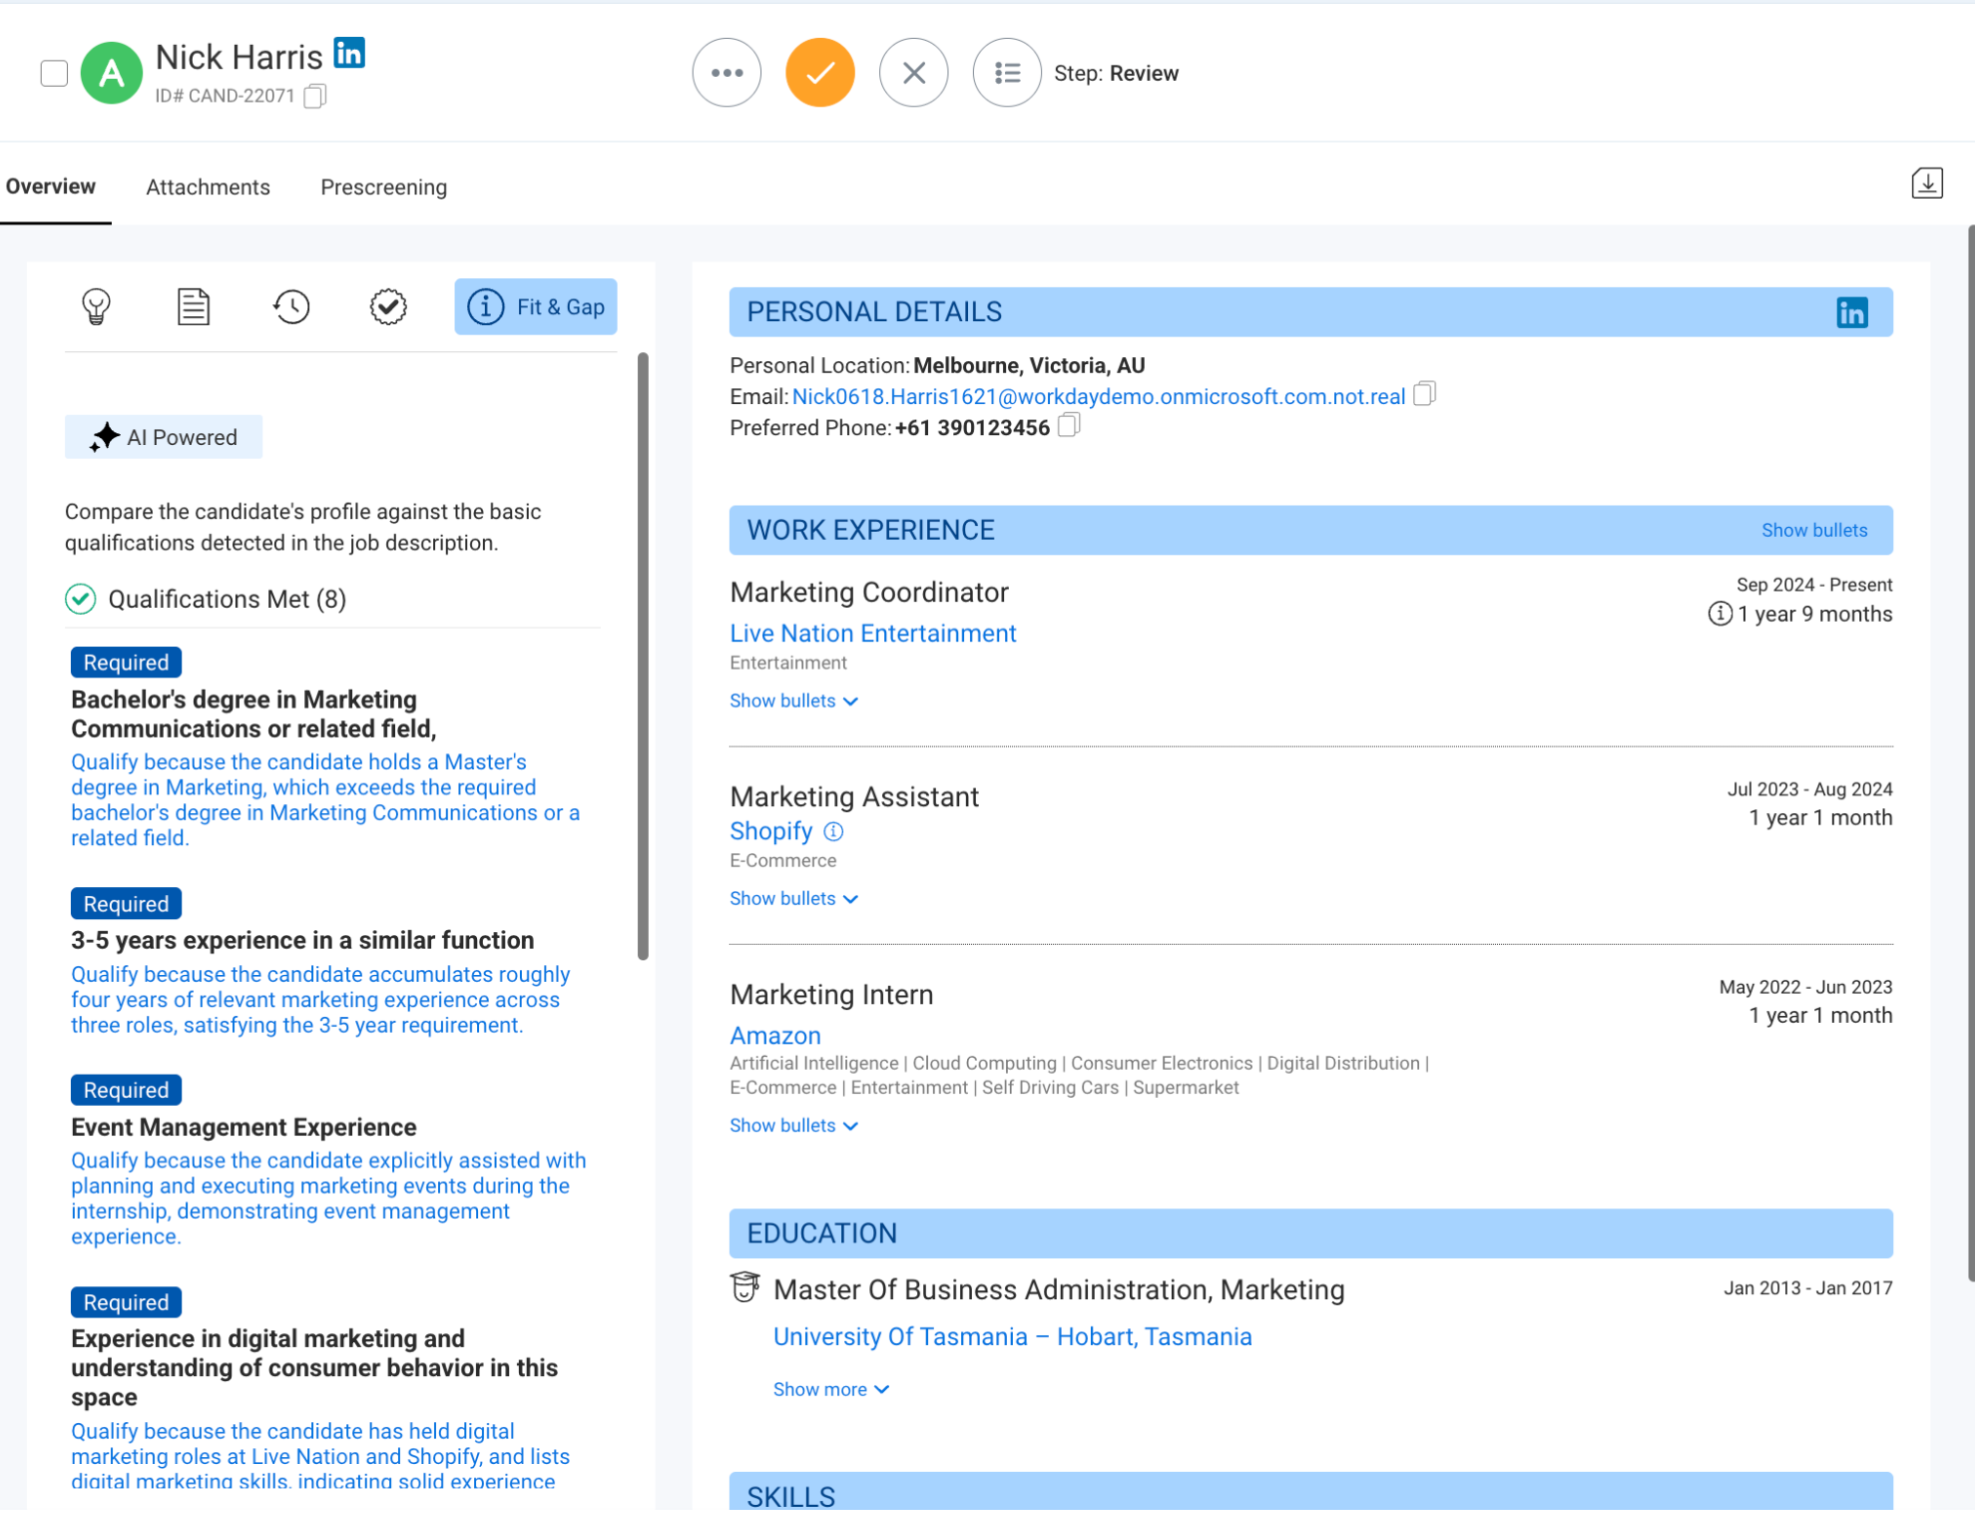Image resolution: width=1975 pixels, height=1515 pixels.
Task: Expand Show more under Education entry
Action: pos(830,1390)
